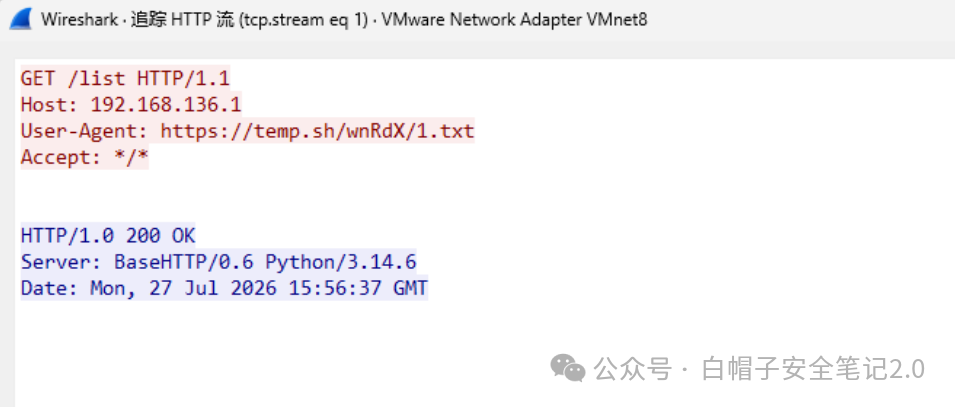Image resolution: width=955 pixels, height=407 pixels.
Task: Click the Wireshark shark-fin icon in title bar
Action: click(20, 19)
